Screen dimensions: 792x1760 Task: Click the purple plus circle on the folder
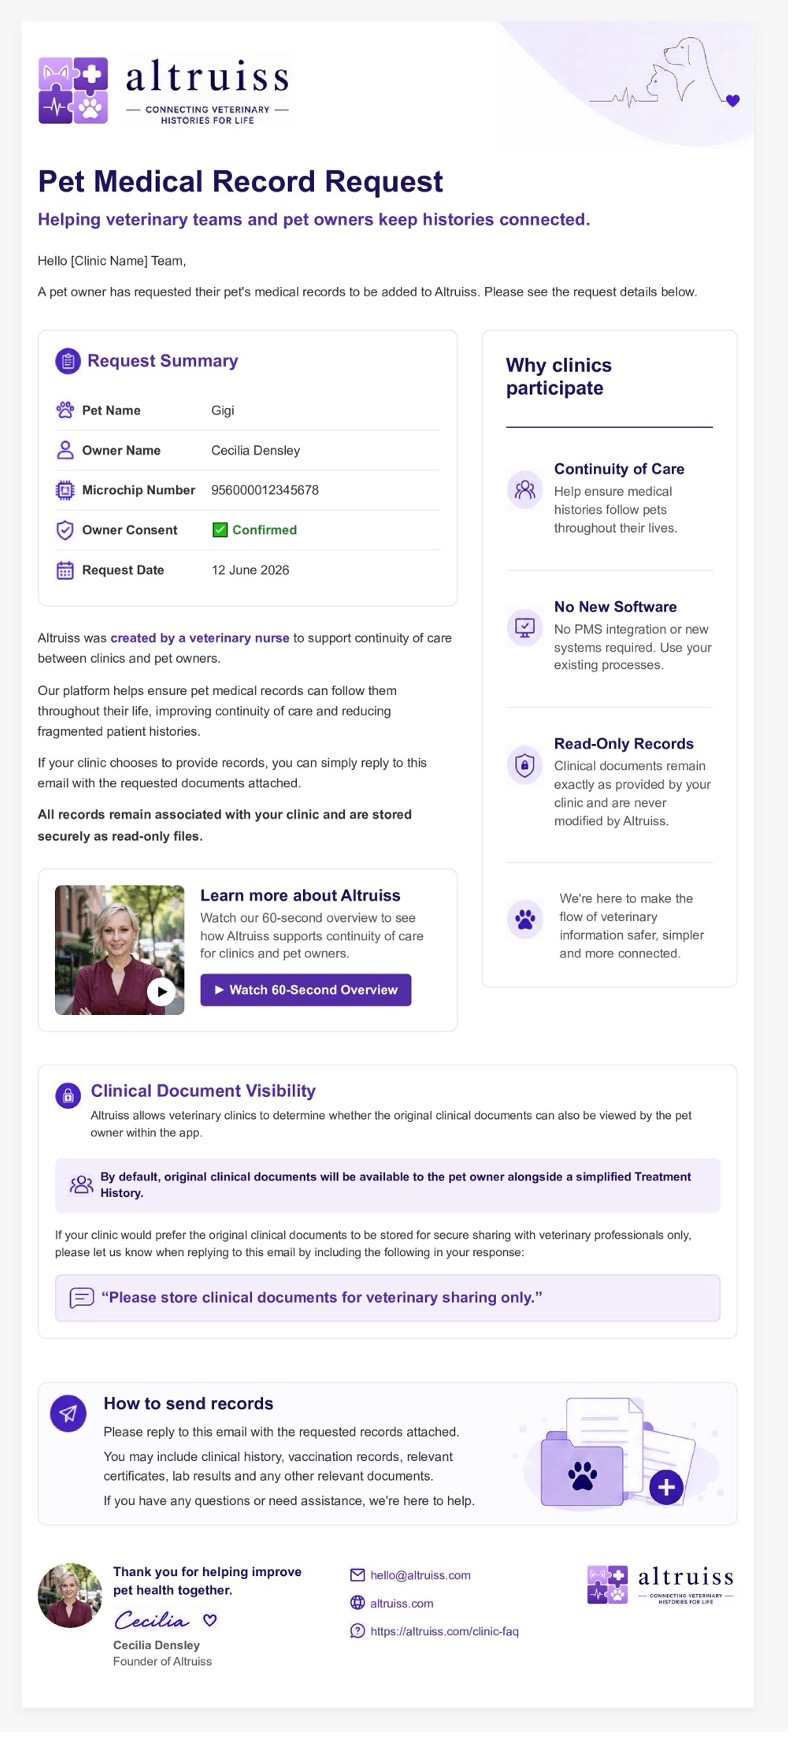click(666, 1487)
